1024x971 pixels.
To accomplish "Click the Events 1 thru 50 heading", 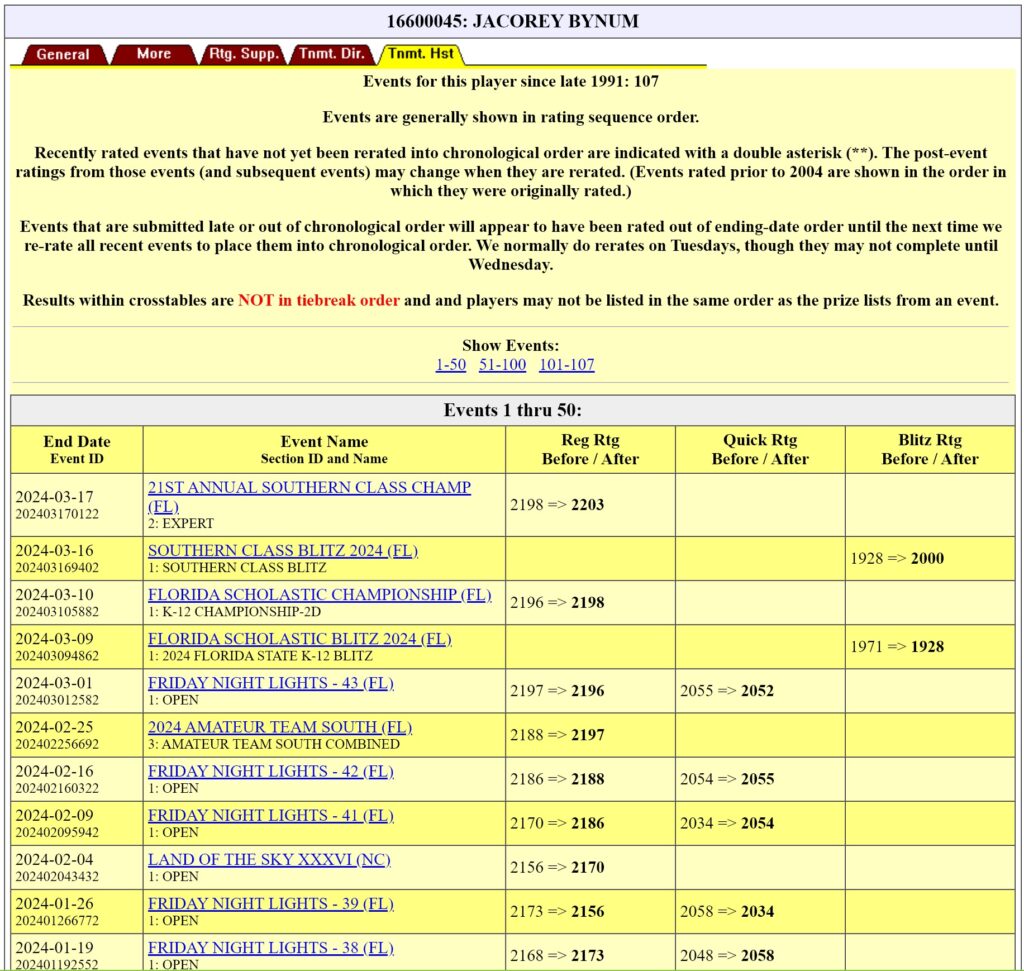I will pos(513,410).
